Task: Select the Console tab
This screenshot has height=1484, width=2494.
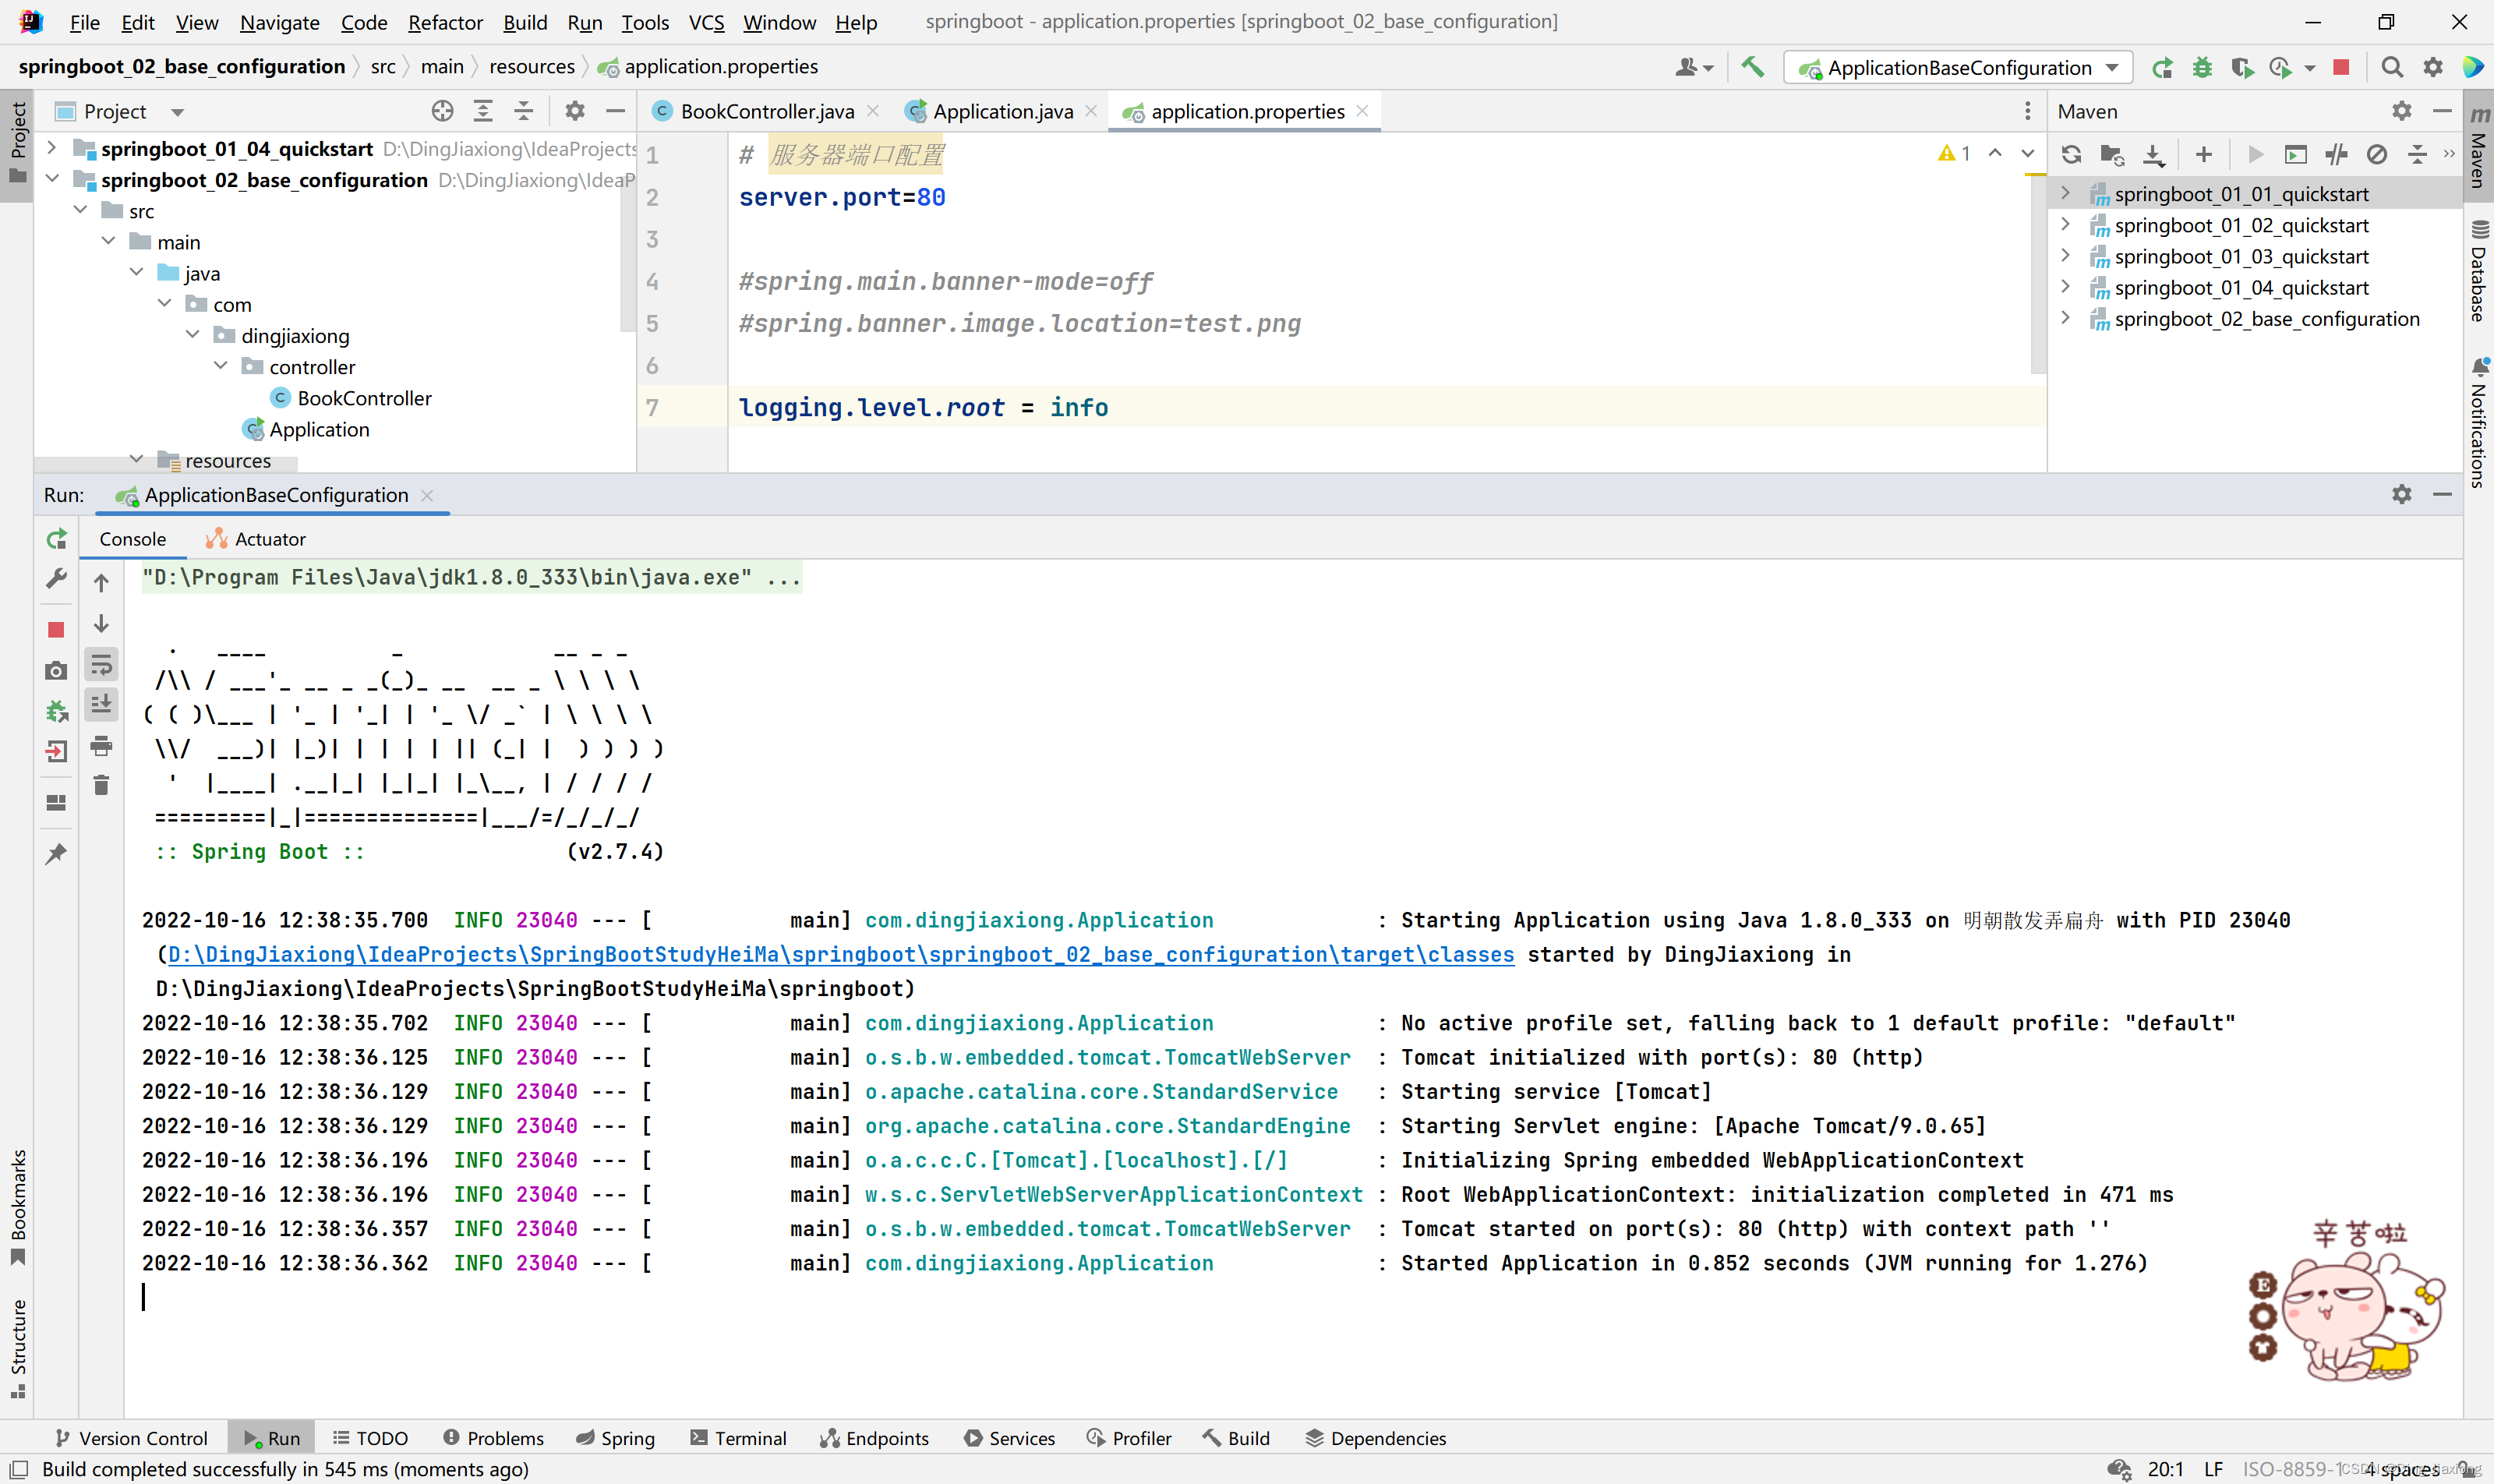Action: coord(133,539)
